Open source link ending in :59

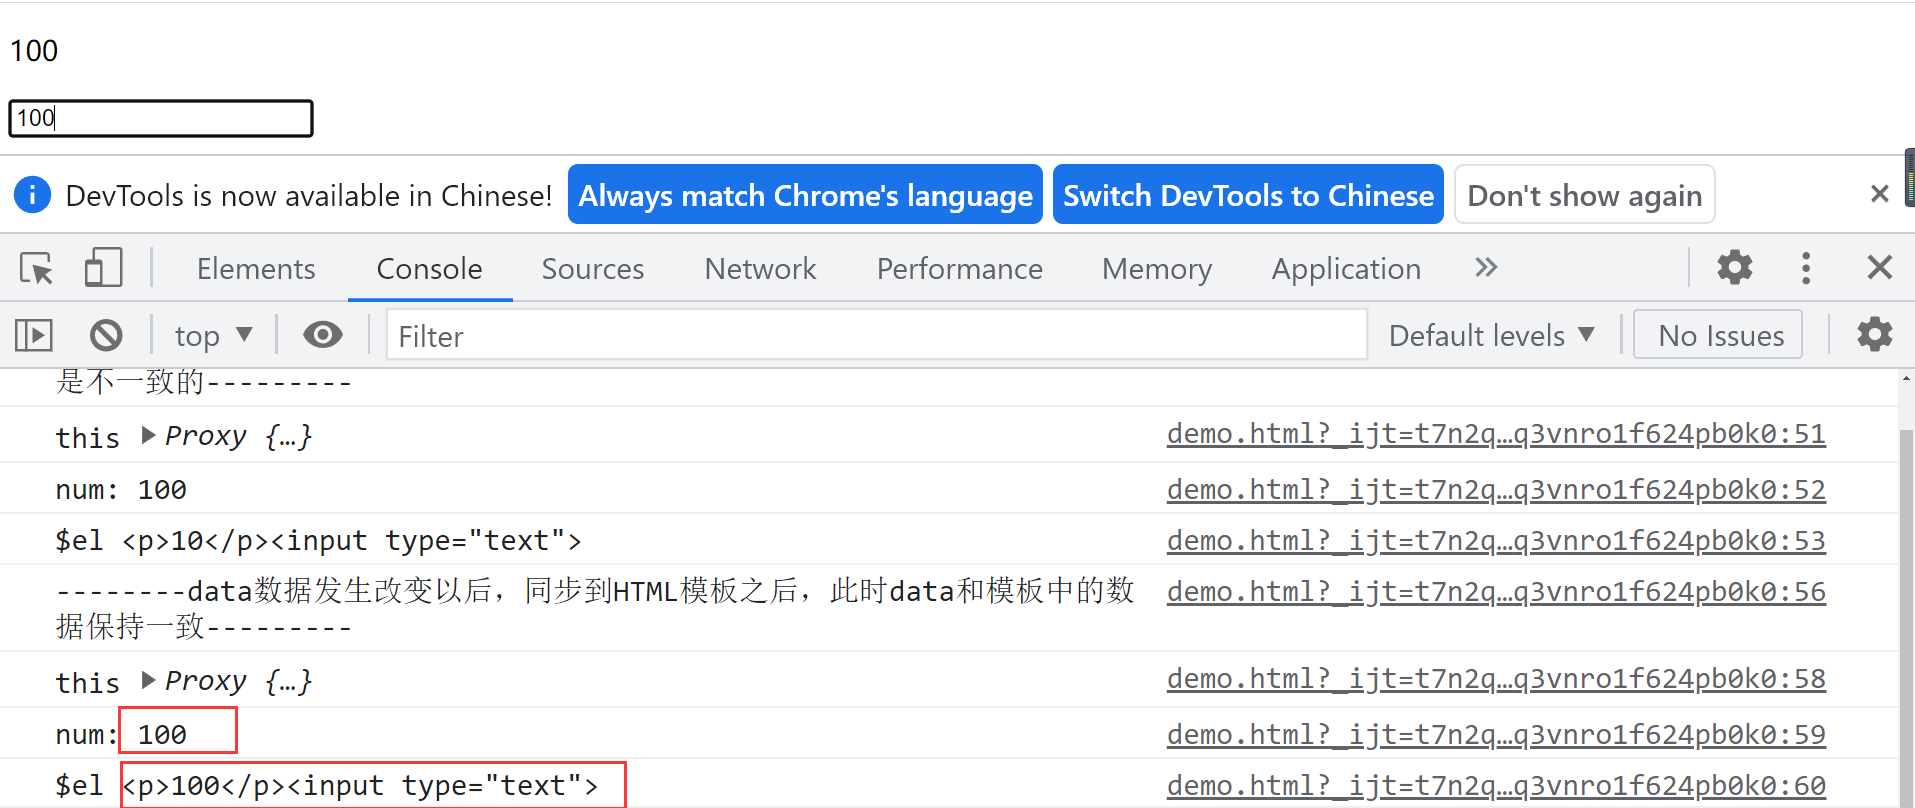[1496, 734]
